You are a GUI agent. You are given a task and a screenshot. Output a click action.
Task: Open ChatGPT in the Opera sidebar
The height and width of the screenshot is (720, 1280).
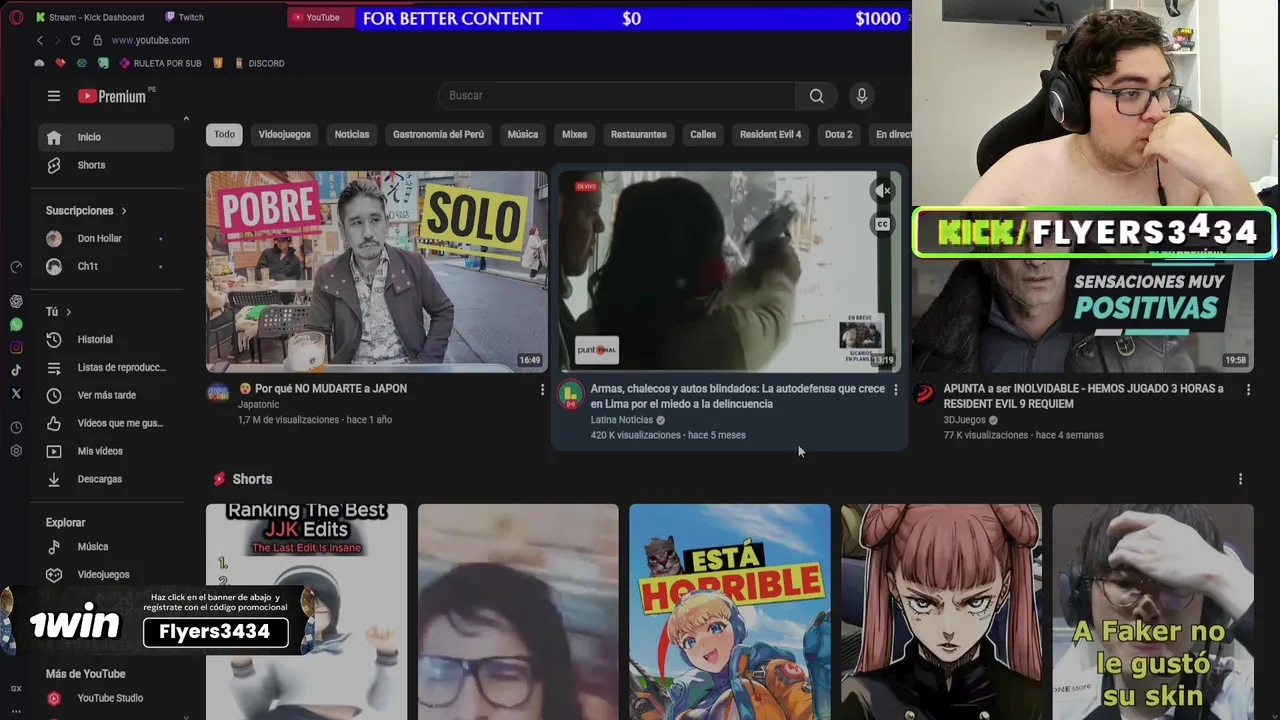point(16,301)
